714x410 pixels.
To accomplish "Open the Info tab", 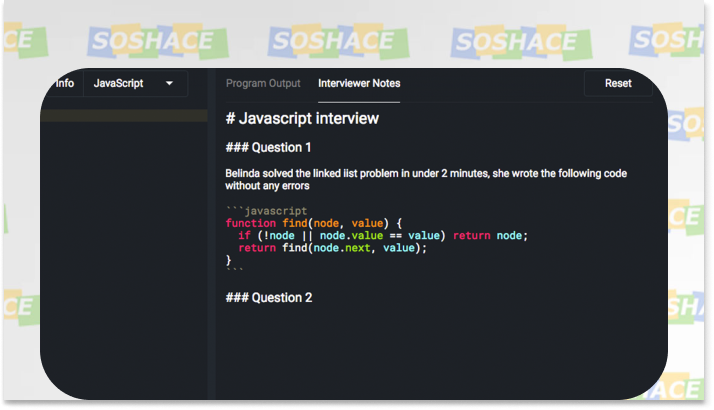I will click(65, 83).
